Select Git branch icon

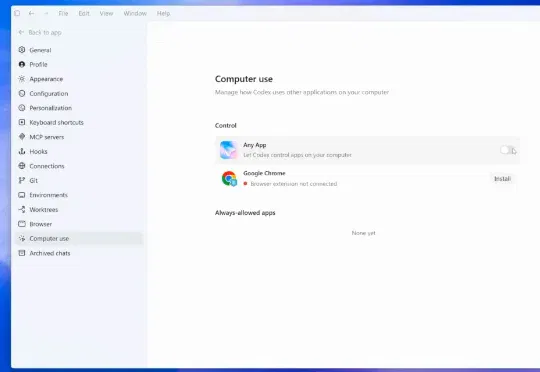(x=22, y=180)
